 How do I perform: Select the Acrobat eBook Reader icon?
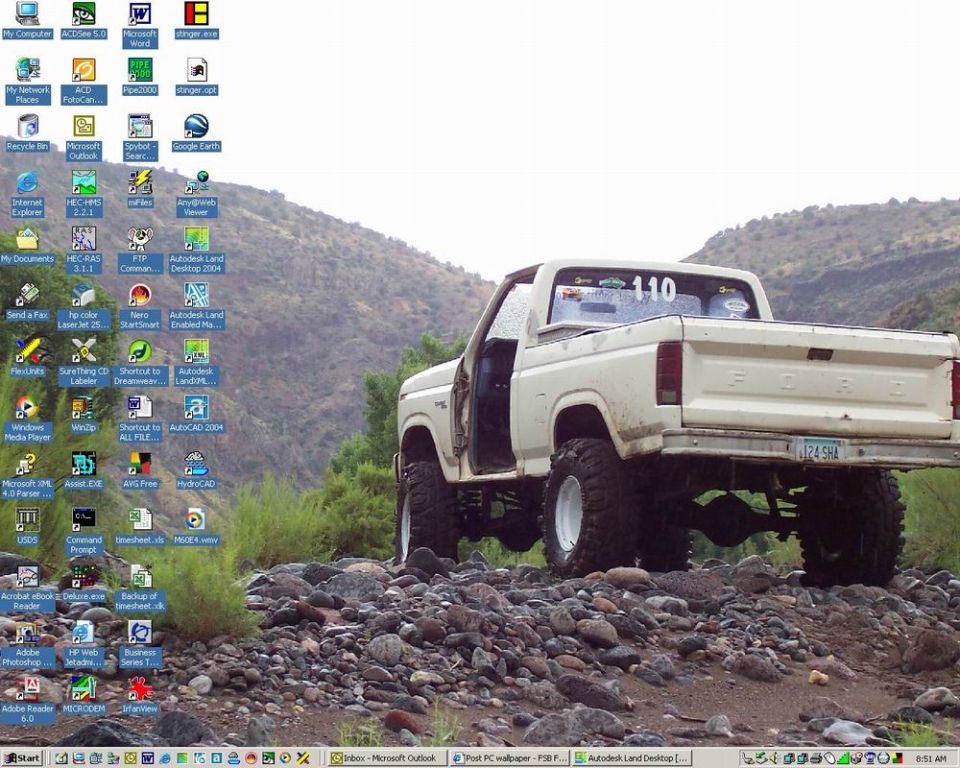[28, 588]
